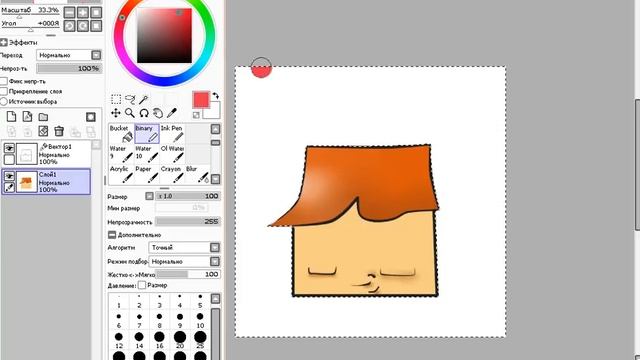
Task: Select the magic wand tool
Action: (x=143, y=99)
